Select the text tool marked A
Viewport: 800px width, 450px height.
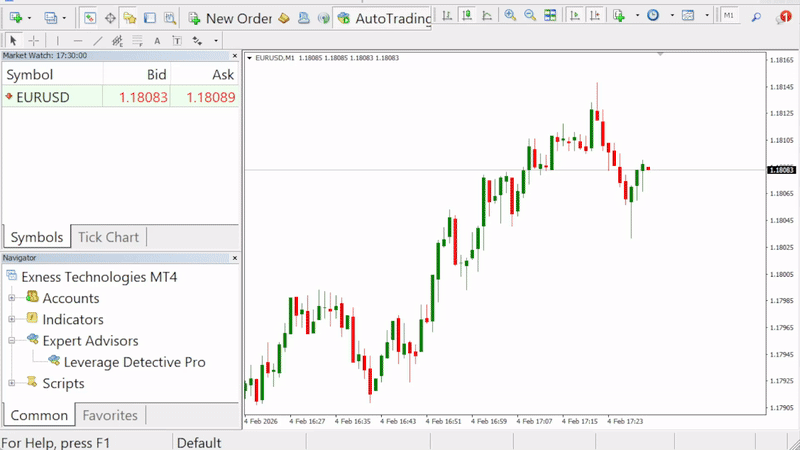pyautogui.click(x=157, y=41)
